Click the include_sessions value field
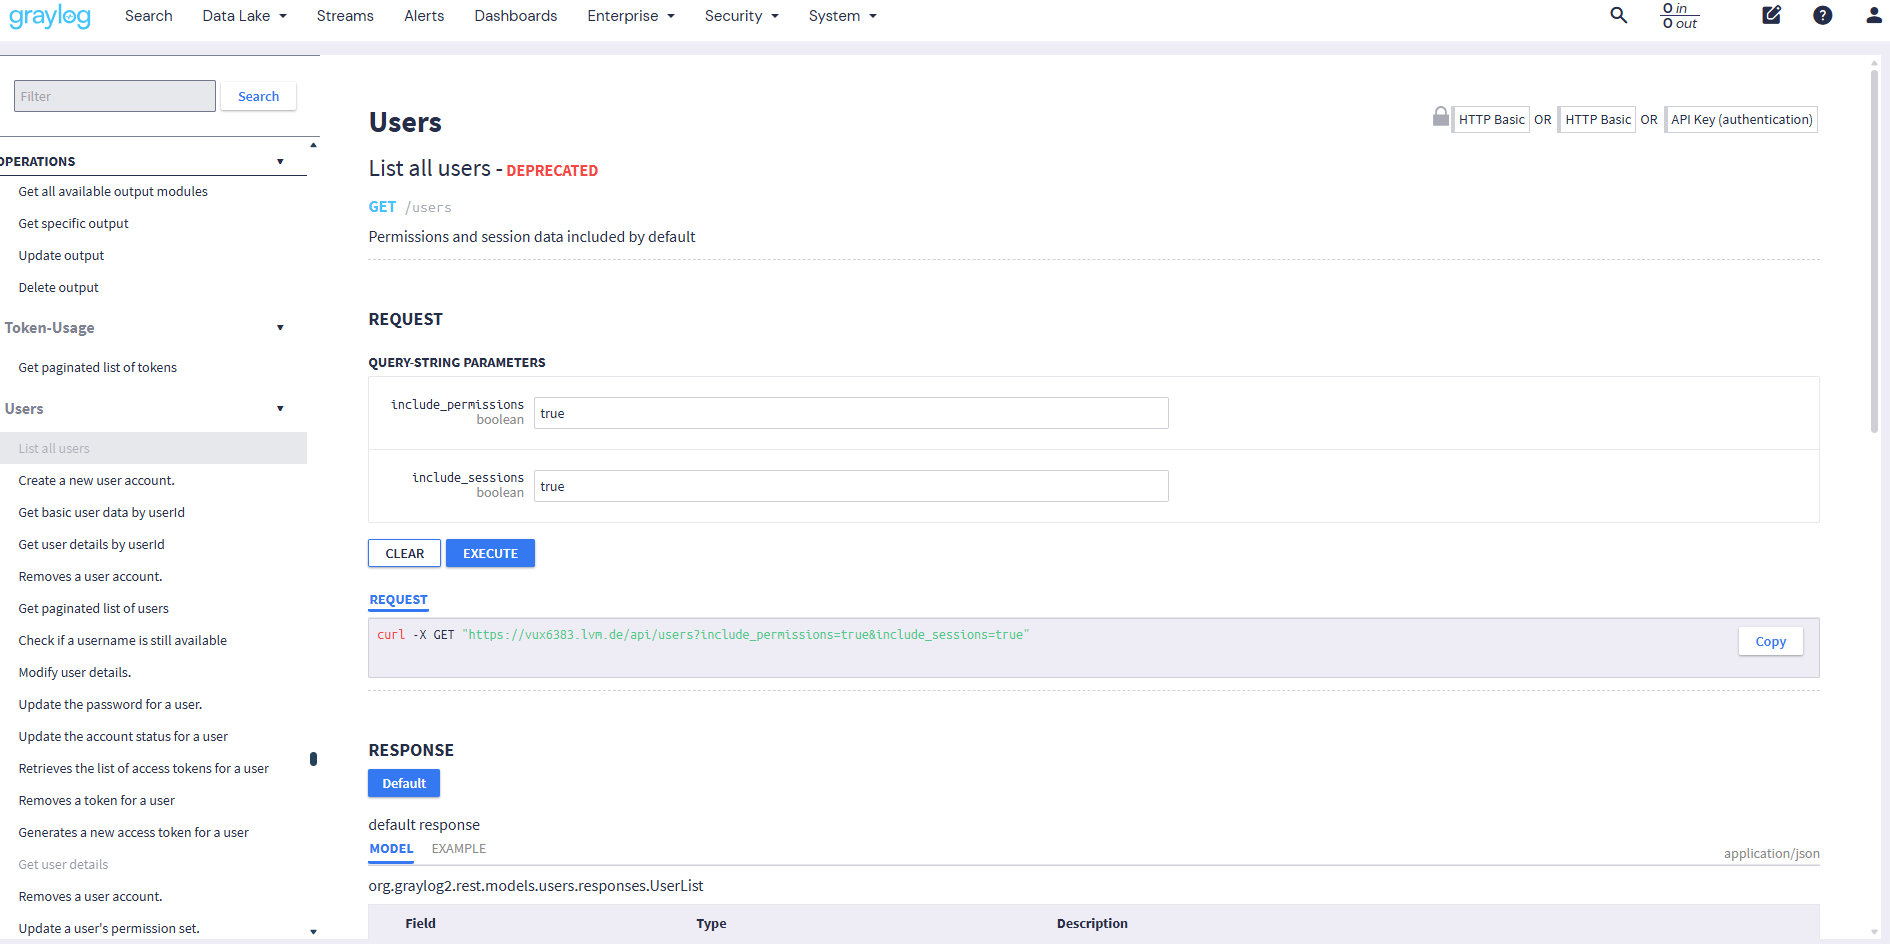 click(851, 486)
